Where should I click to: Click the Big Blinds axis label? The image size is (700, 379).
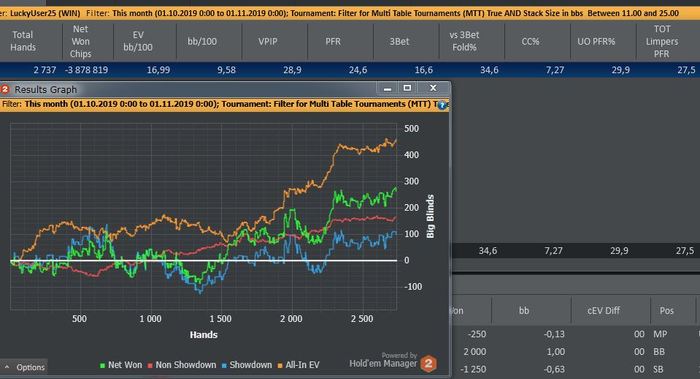point(430,217)
